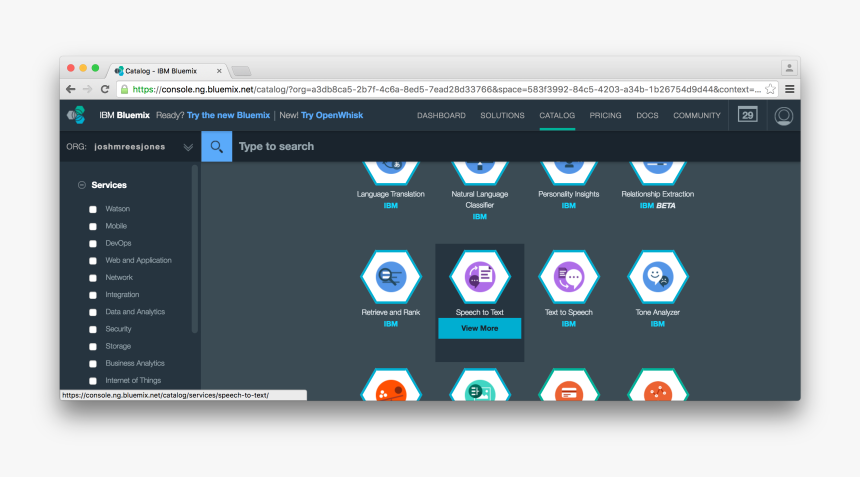
Task: Click the Chrome profile person icon
Action: pos(789,68)
